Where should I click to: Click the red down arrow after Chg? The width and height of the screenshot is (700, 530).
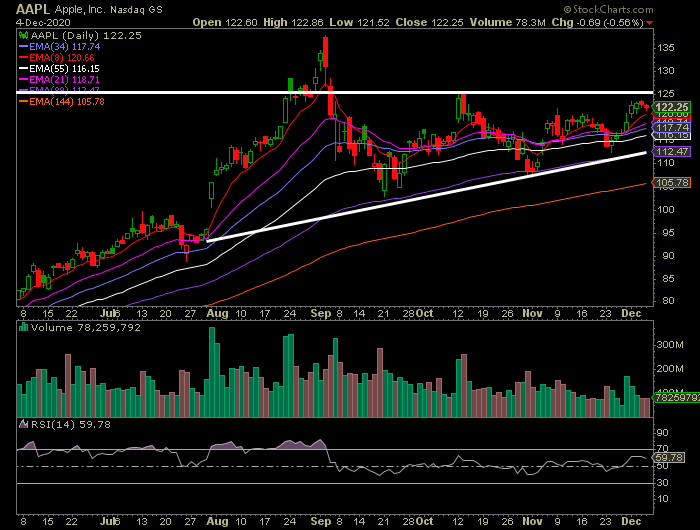(x=650, y=23)
